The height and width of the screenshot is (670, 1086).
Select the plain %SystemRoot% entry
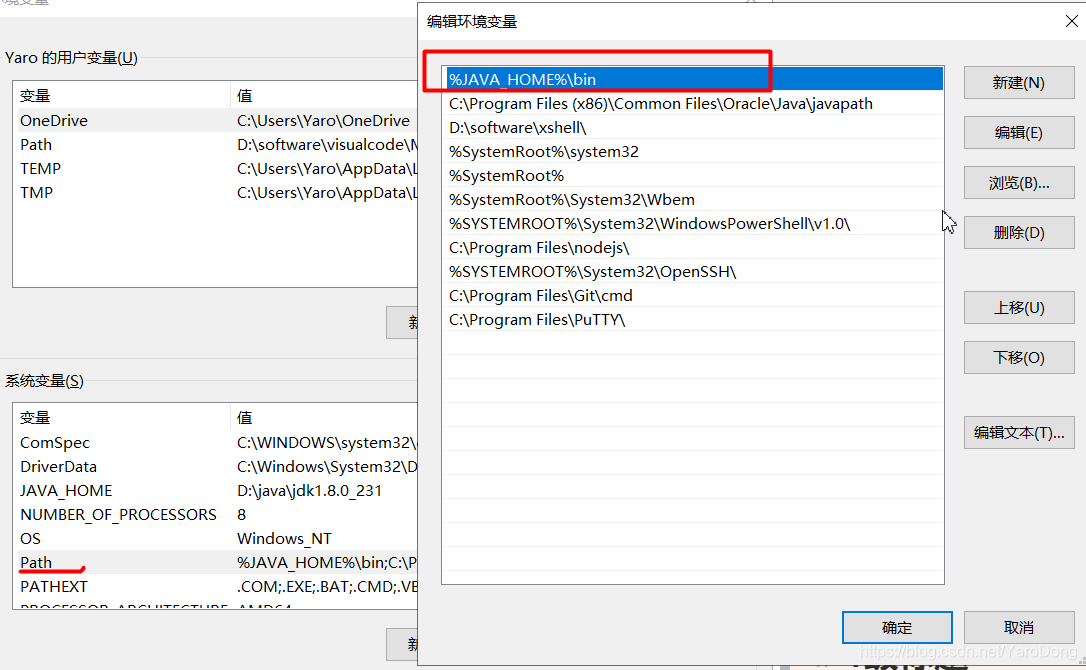pyautogui.click(x=693, y=175)
